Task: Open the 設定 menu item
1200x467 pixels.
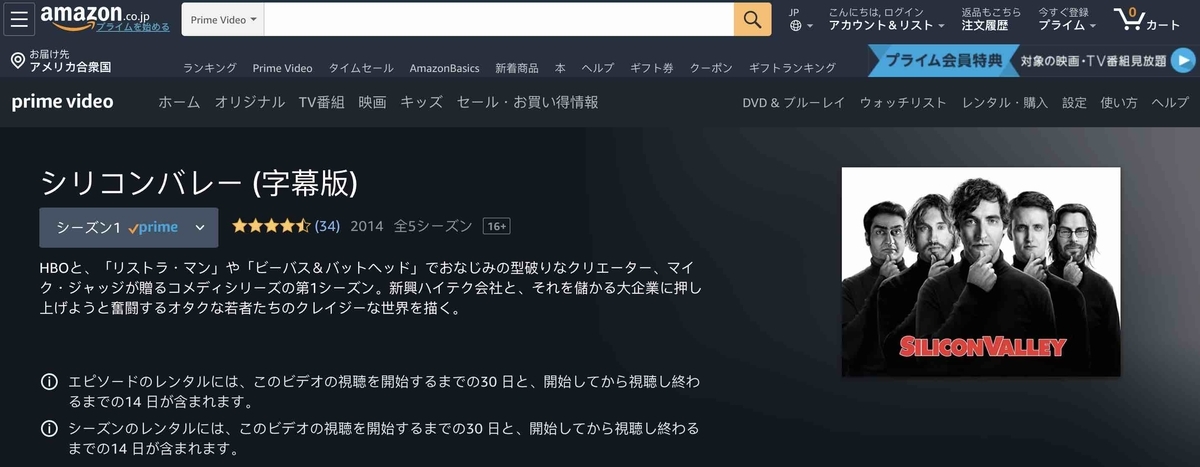Action: point(1074,102)
